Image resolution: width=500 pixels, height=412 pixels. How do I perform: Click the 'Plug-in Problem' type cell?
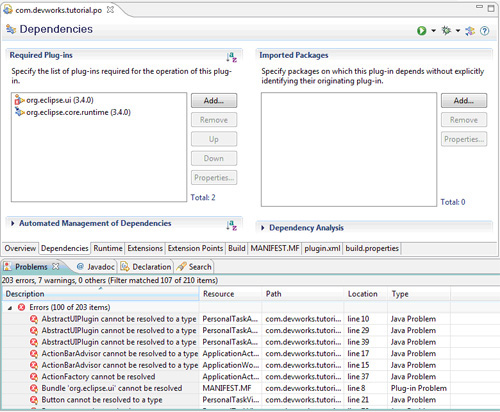point(419,388)
